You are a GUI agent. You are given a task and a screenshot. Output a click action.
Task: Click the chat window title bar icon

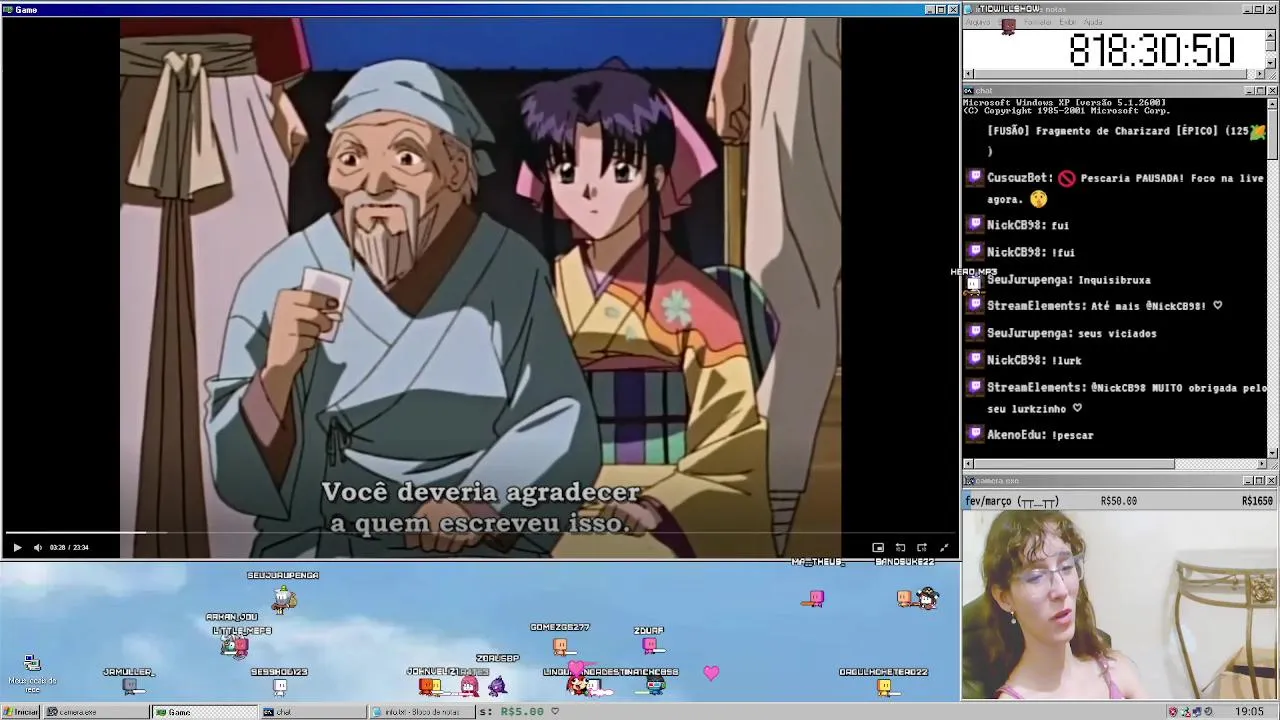[x=968, y=91]
